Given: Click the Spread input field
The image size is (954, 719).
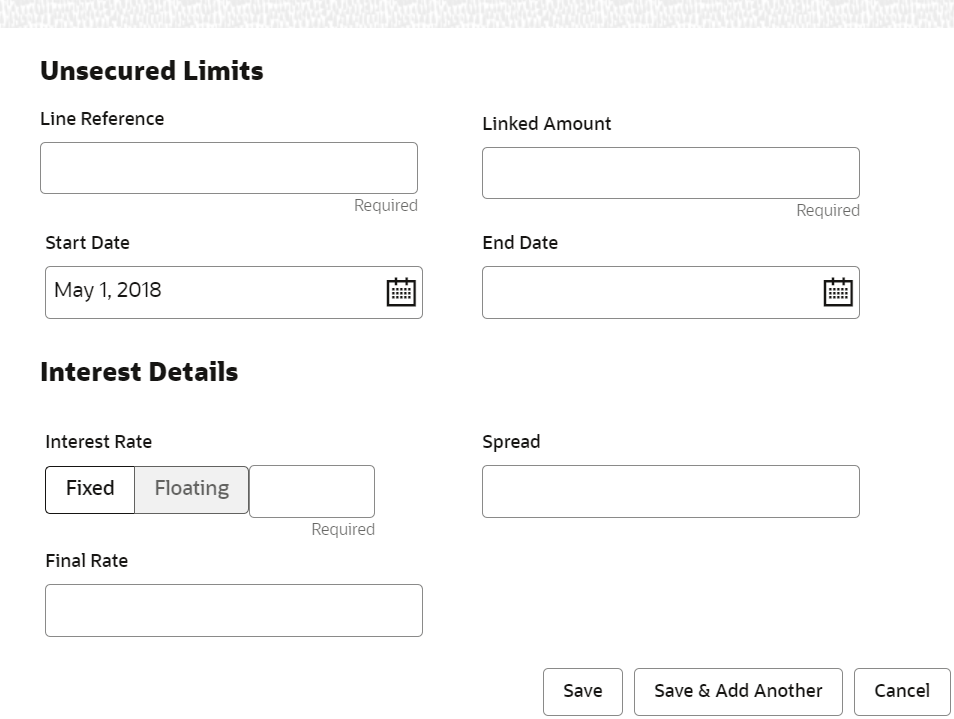Looking at the screenshot, I should click(670, 491).
